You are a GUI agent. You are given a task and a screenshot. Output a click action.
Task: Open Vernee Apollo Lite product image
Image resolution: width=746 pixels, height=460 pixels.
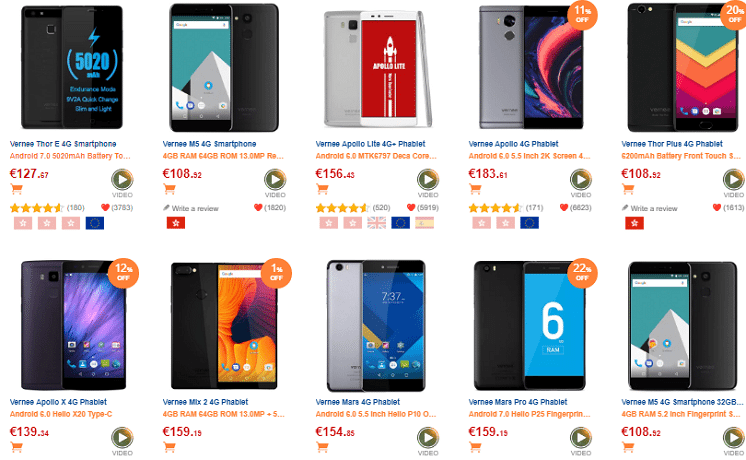click(x=377, y=68)
